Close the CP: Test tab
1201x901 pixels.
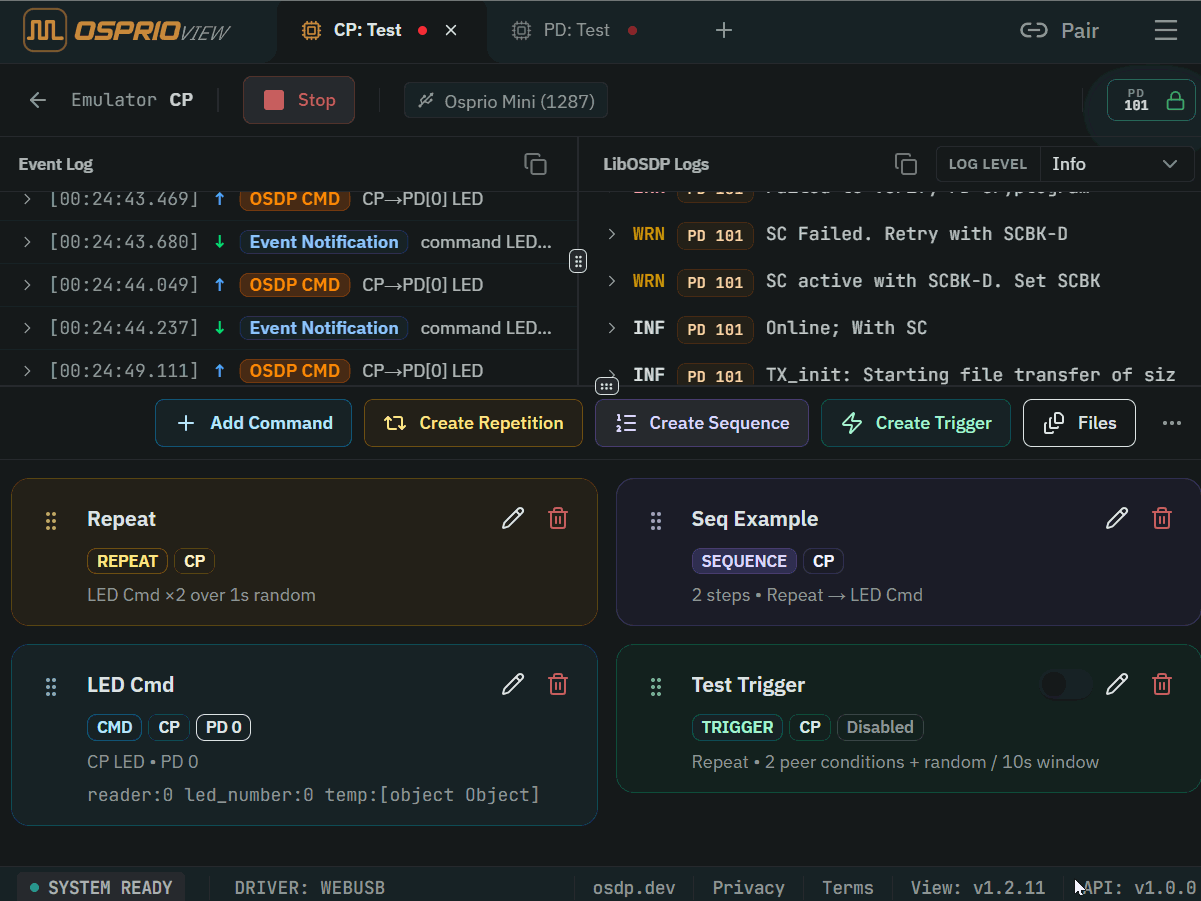point(451,30)
